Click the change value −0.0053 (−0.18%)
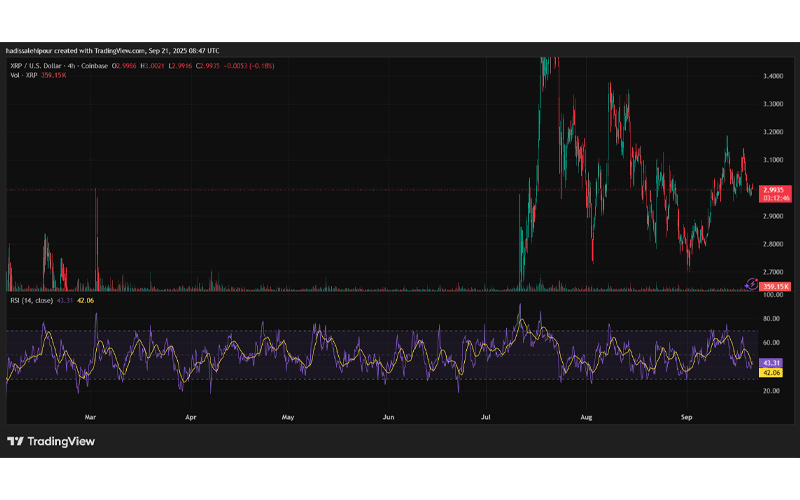800x500 pixels. pos(249,66)
